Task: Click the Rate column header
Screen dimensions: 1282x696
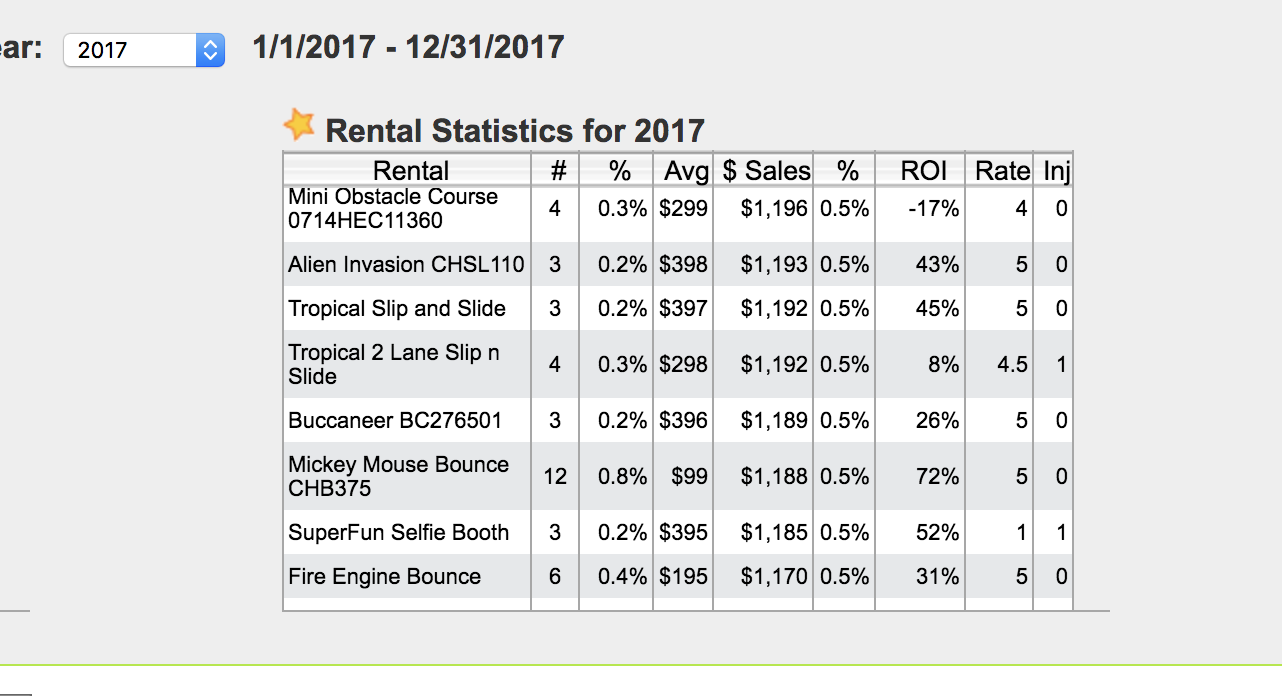Action: click(1002, 171)
